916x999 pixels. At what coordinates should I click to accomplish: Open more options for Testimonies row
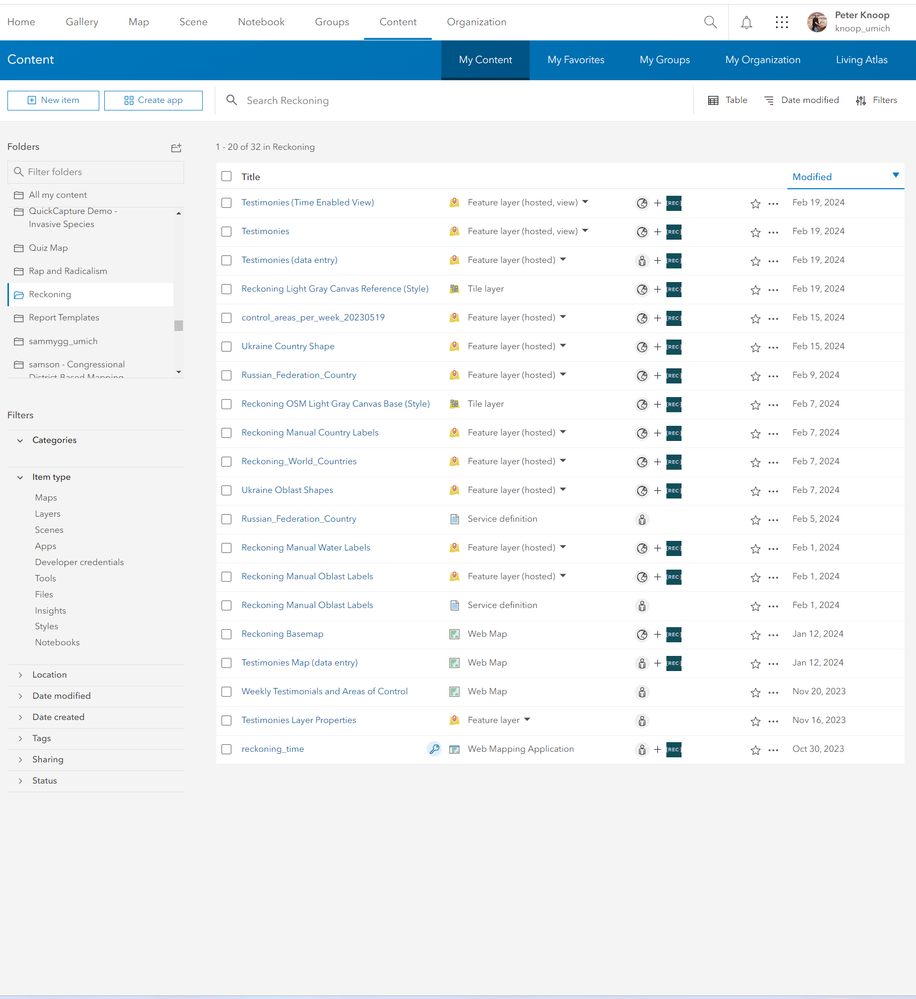click(x=773, y=233)
